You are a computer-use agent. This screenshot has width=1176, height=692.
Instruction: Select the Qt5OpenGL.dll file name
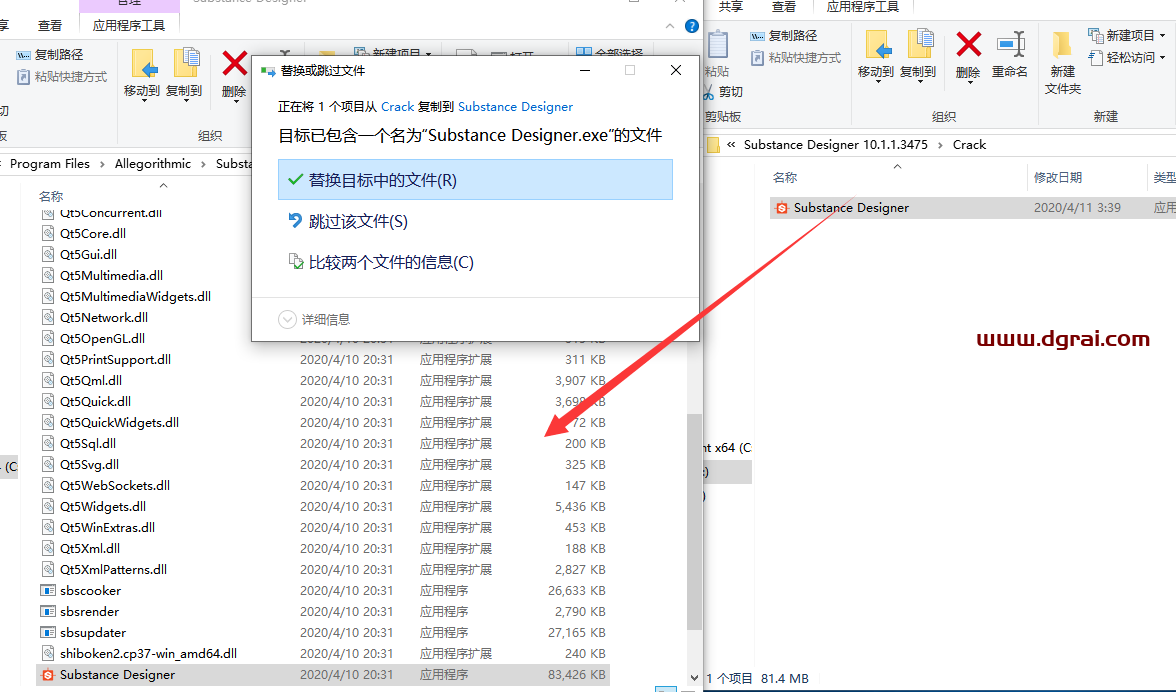pos(103,338)
